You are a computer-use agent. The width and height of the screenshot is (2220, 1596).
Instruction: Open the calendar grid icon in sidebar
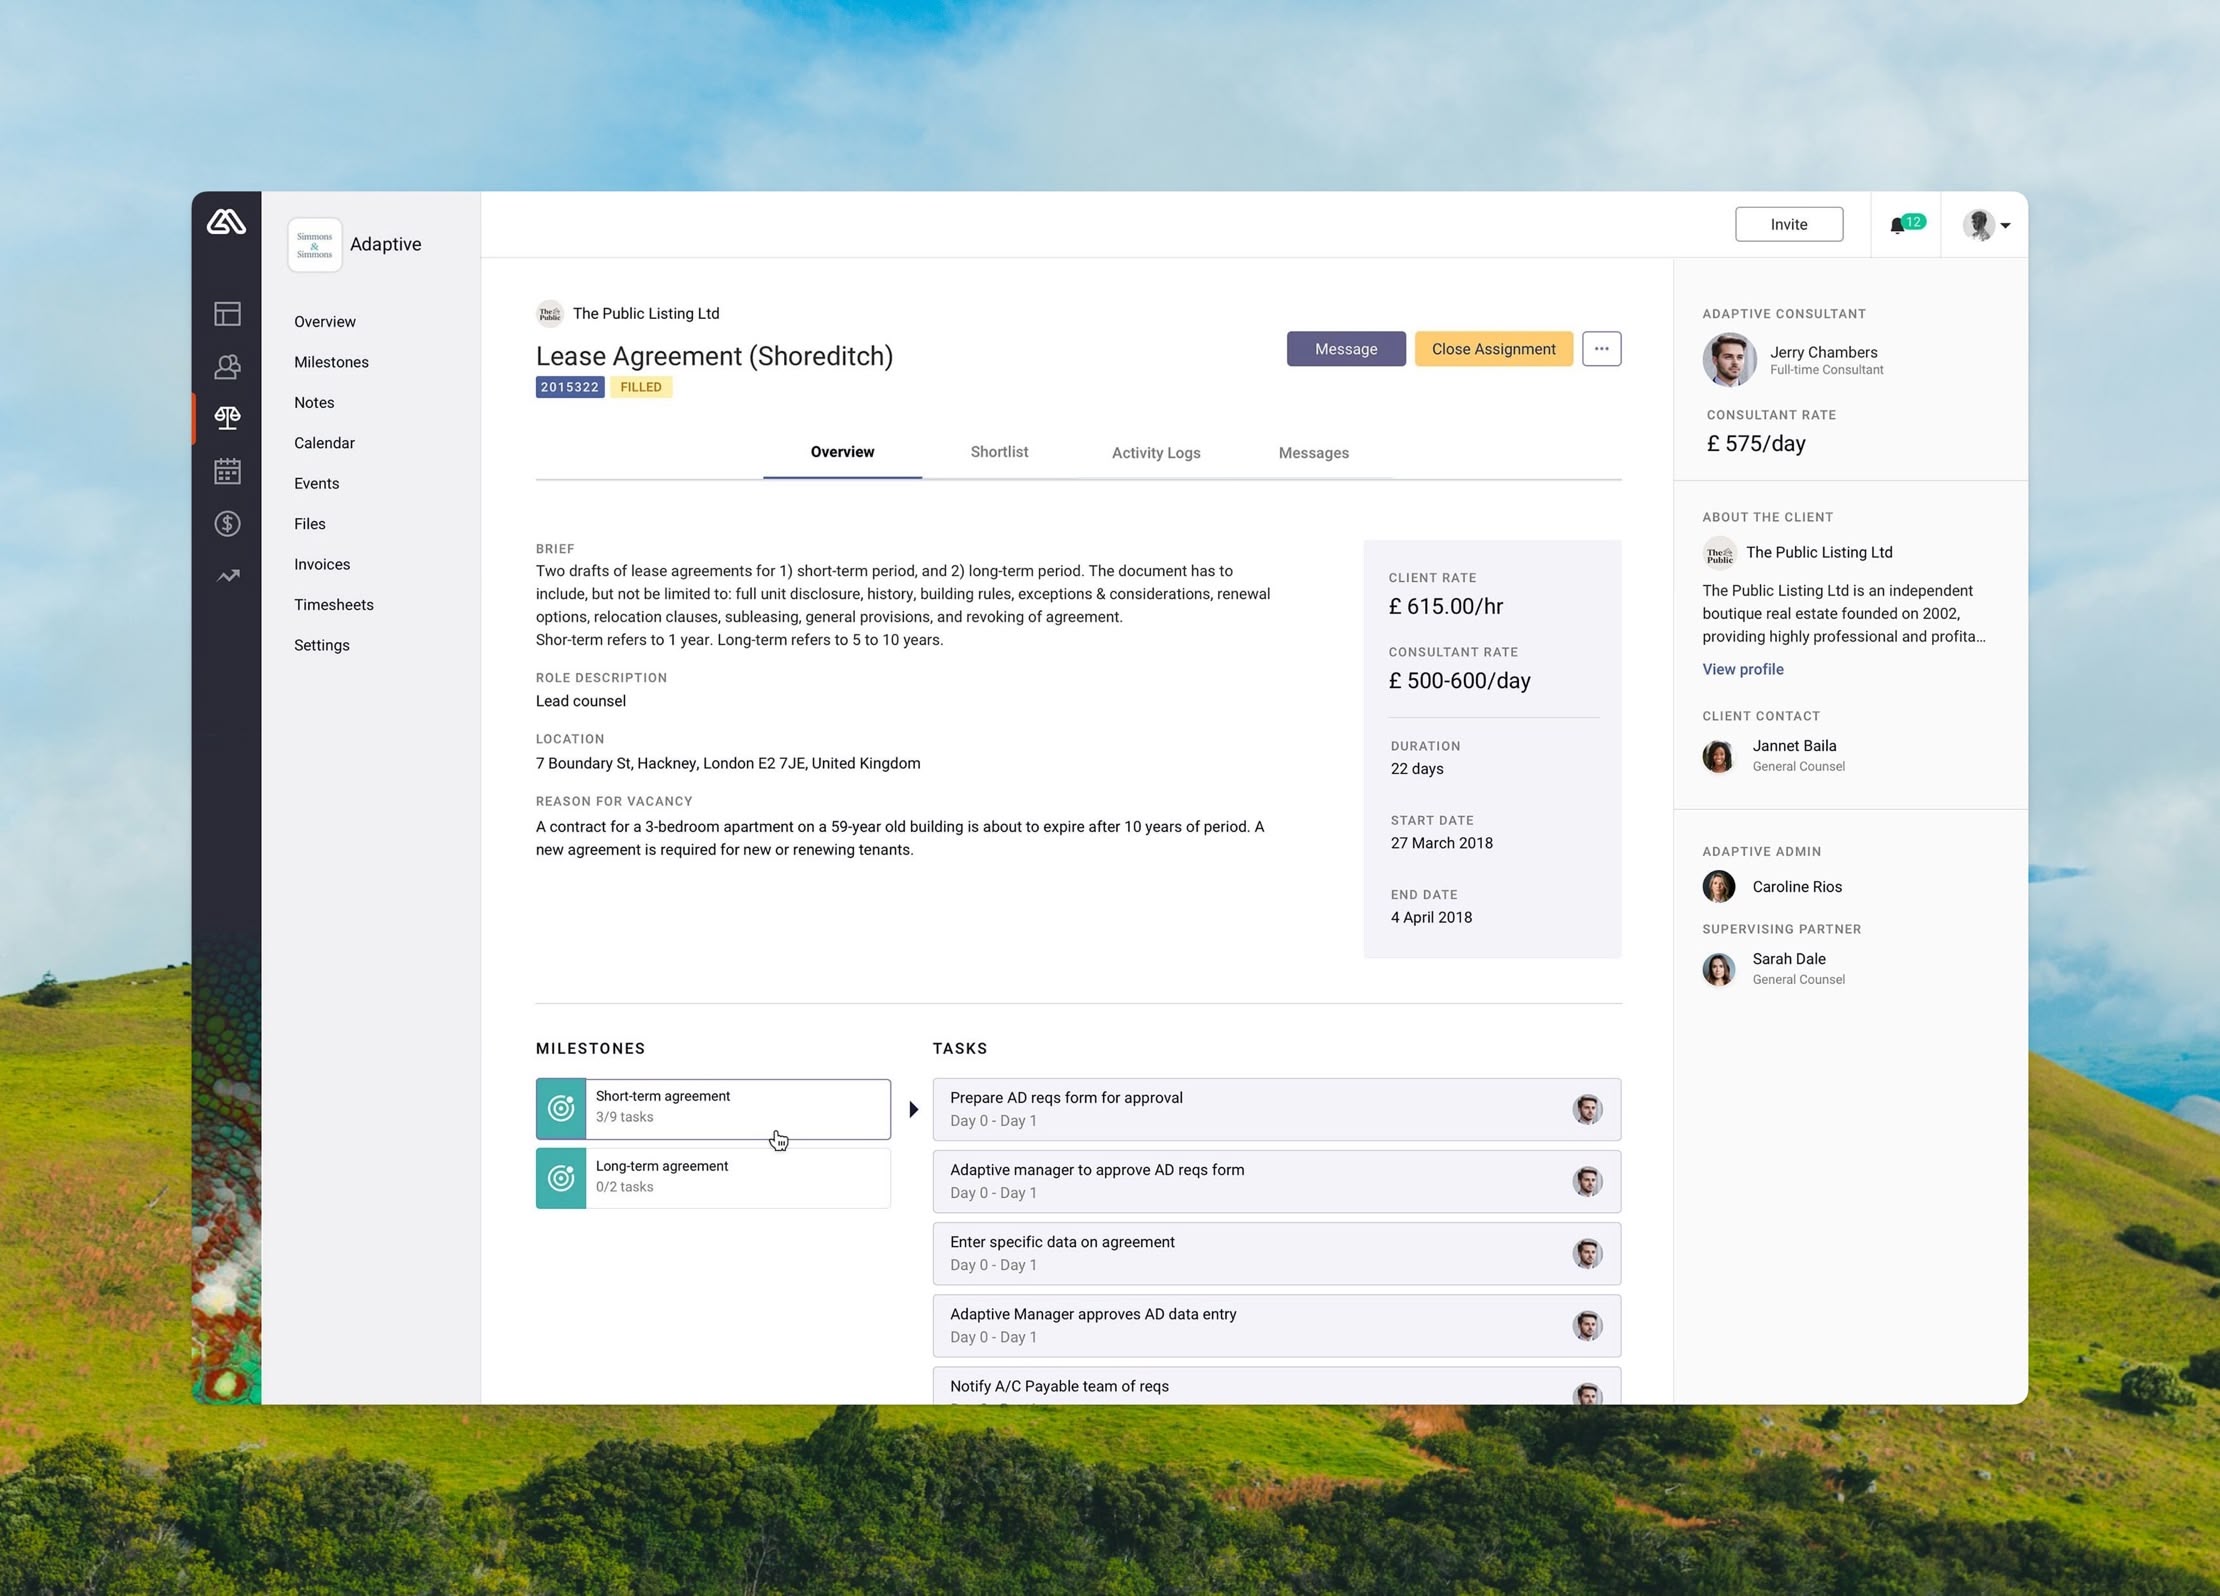pos(227,471)
